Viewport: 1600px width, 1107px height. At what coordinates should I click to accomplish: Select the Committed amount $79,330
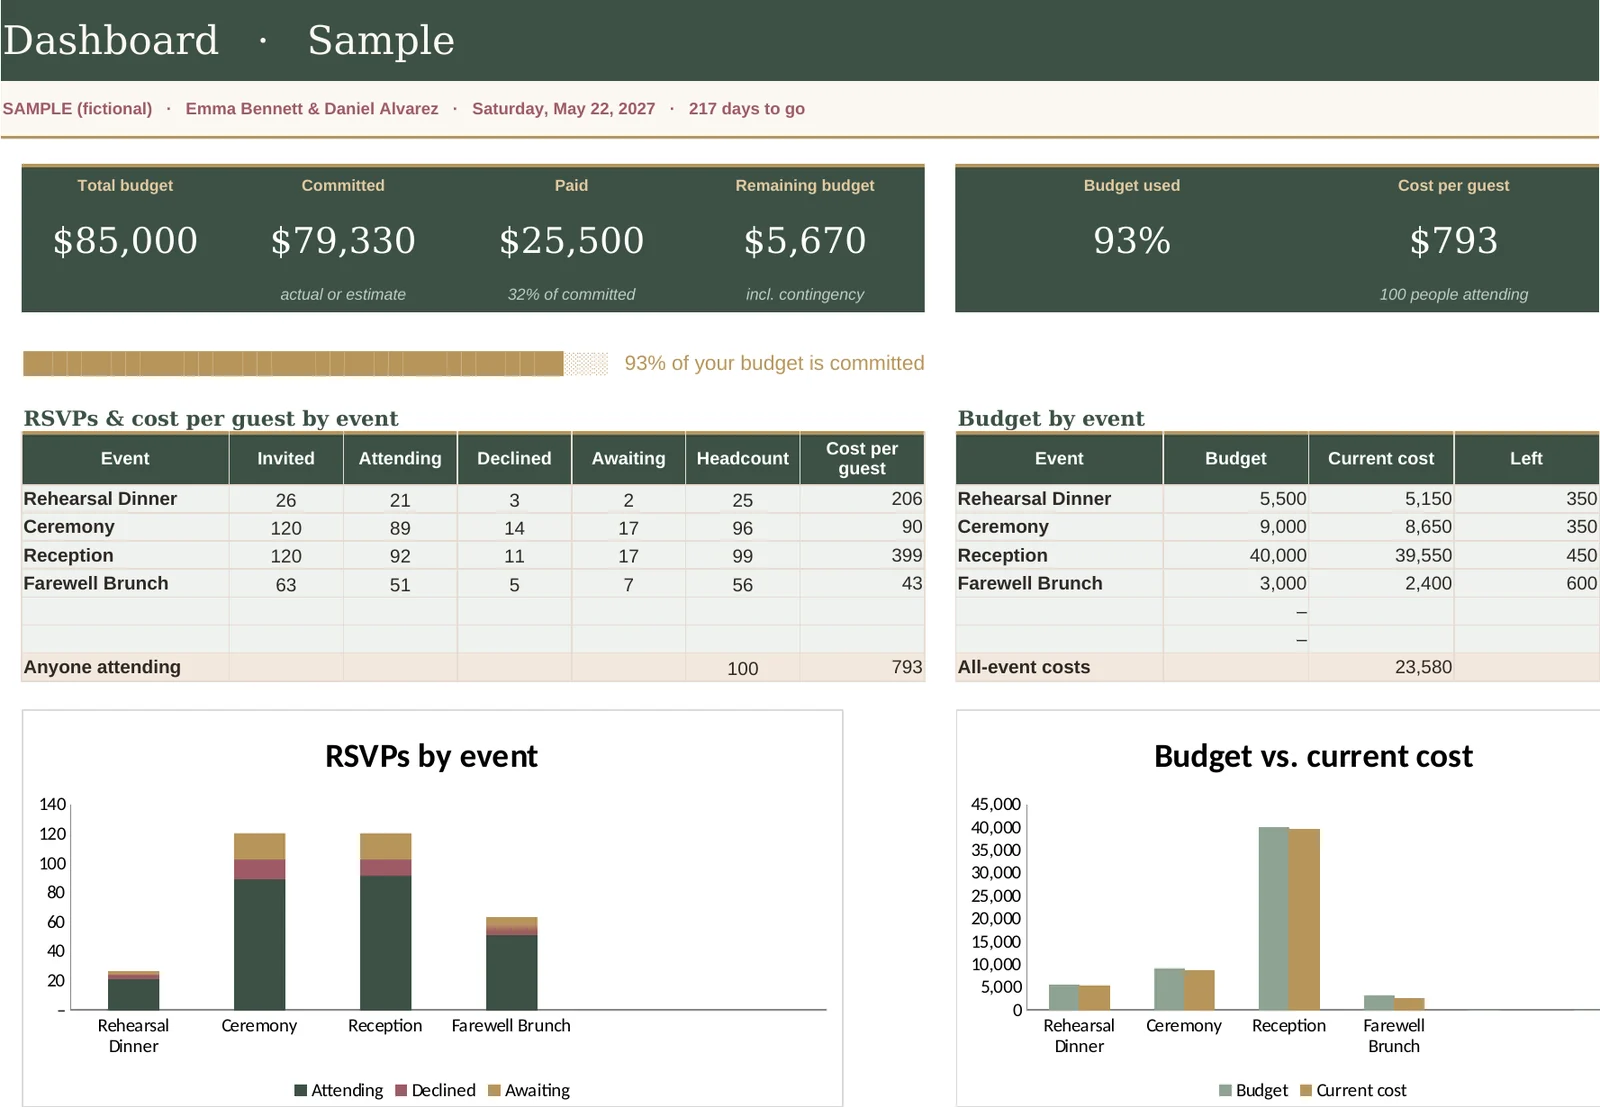click(x=343, y=240)
